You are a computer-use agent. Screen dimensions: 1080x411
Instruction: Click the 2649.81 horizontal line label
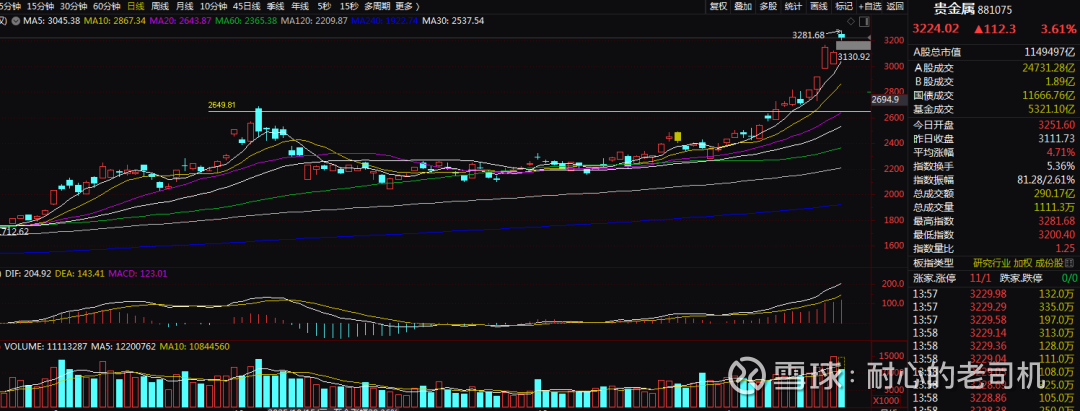click(222, 105)
